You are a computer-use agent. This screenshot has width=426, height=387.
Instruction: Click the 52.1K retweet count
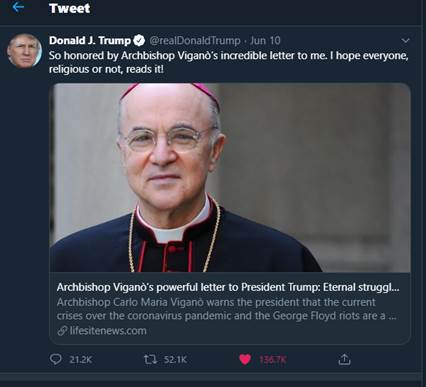[175, 360]
